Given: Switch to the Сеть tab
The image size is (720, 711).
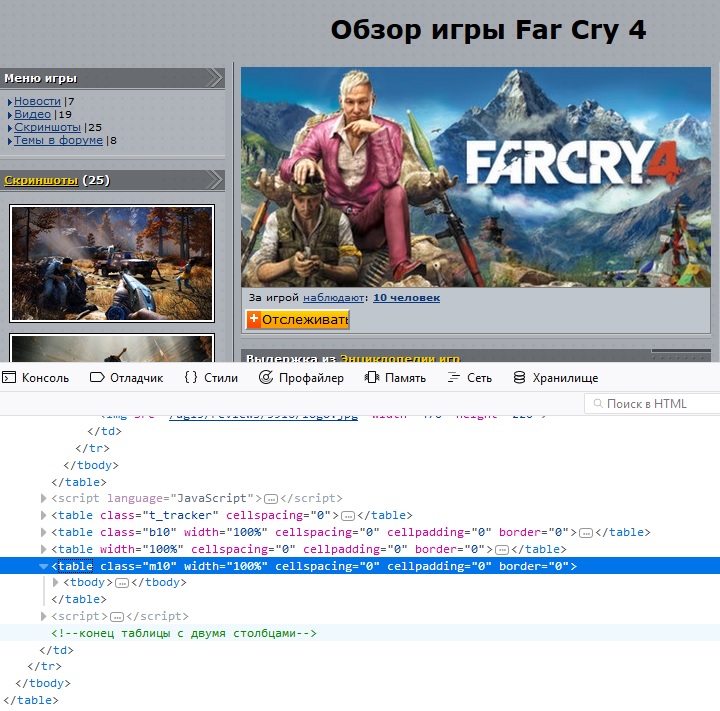Looking at the screenshot, I should (469, 378).
